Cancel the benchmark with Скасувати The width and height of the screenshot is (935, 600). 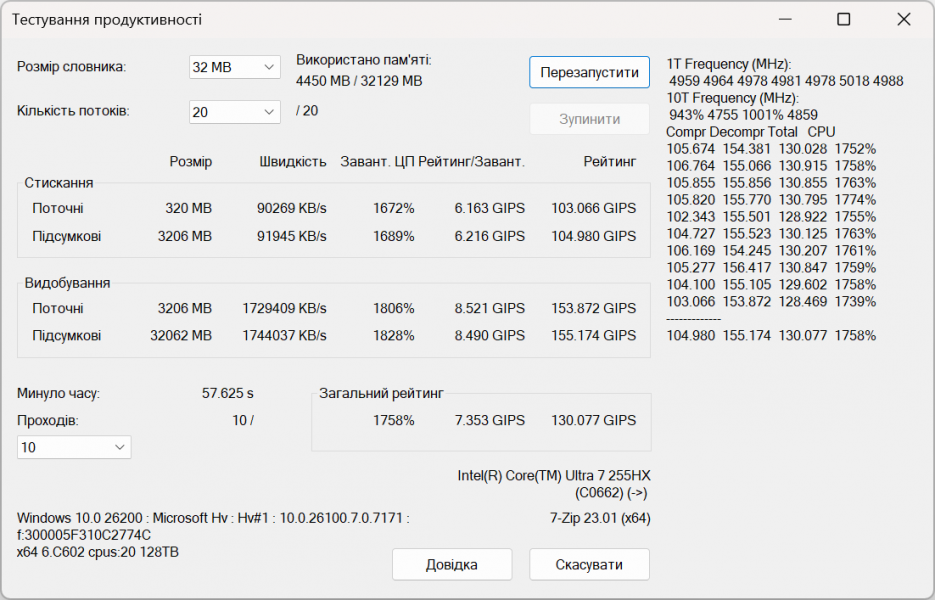pos(589,564)
